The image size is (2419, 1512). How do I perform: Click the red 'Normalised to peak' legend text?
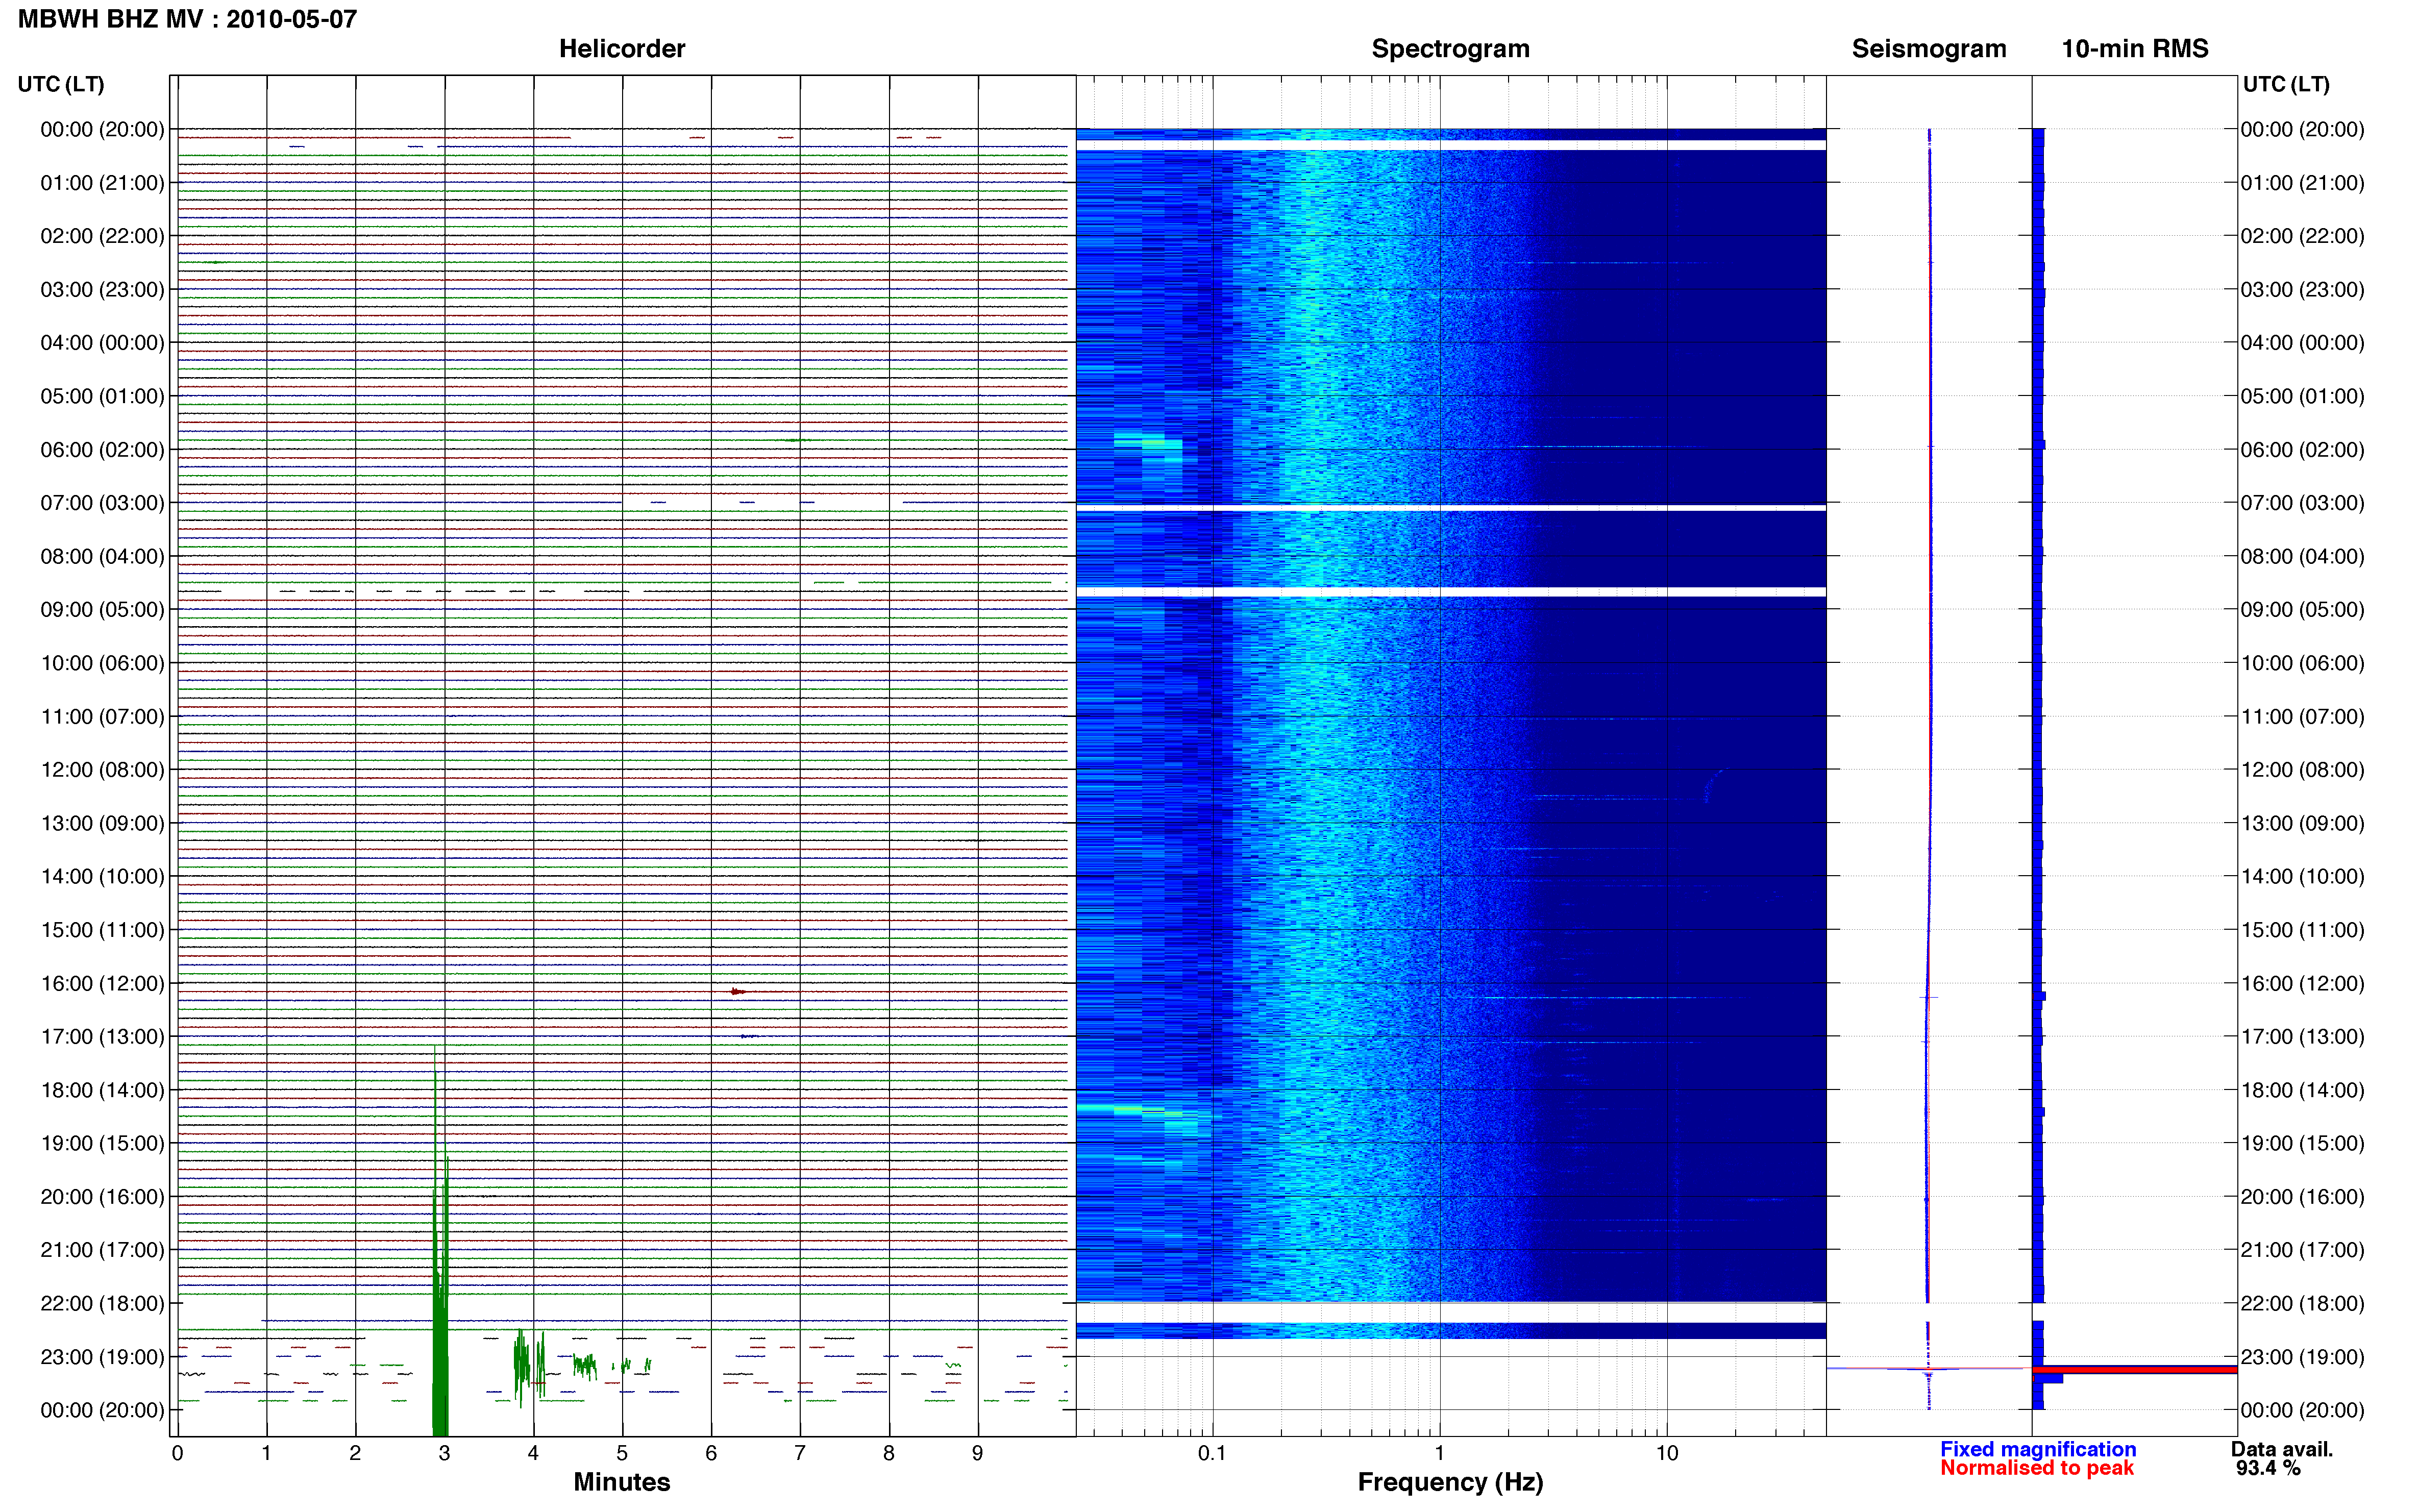pyautogui.click(x=2036, y=1468)
